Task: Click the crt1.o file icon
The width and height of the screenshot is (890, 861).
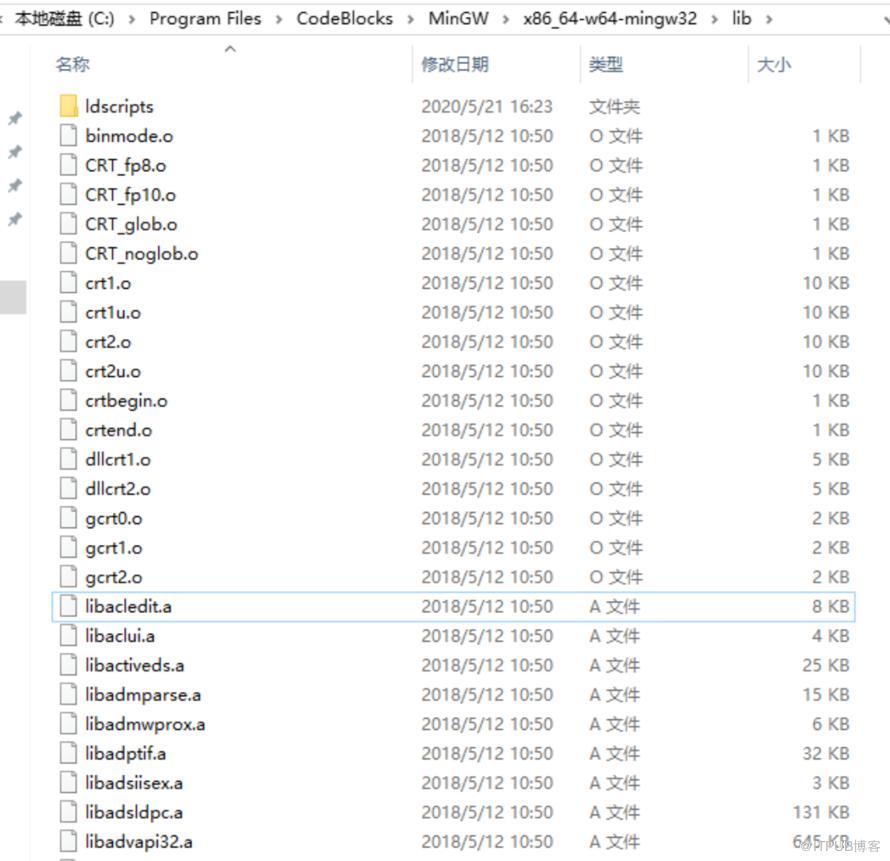Action: click(68, 283)
